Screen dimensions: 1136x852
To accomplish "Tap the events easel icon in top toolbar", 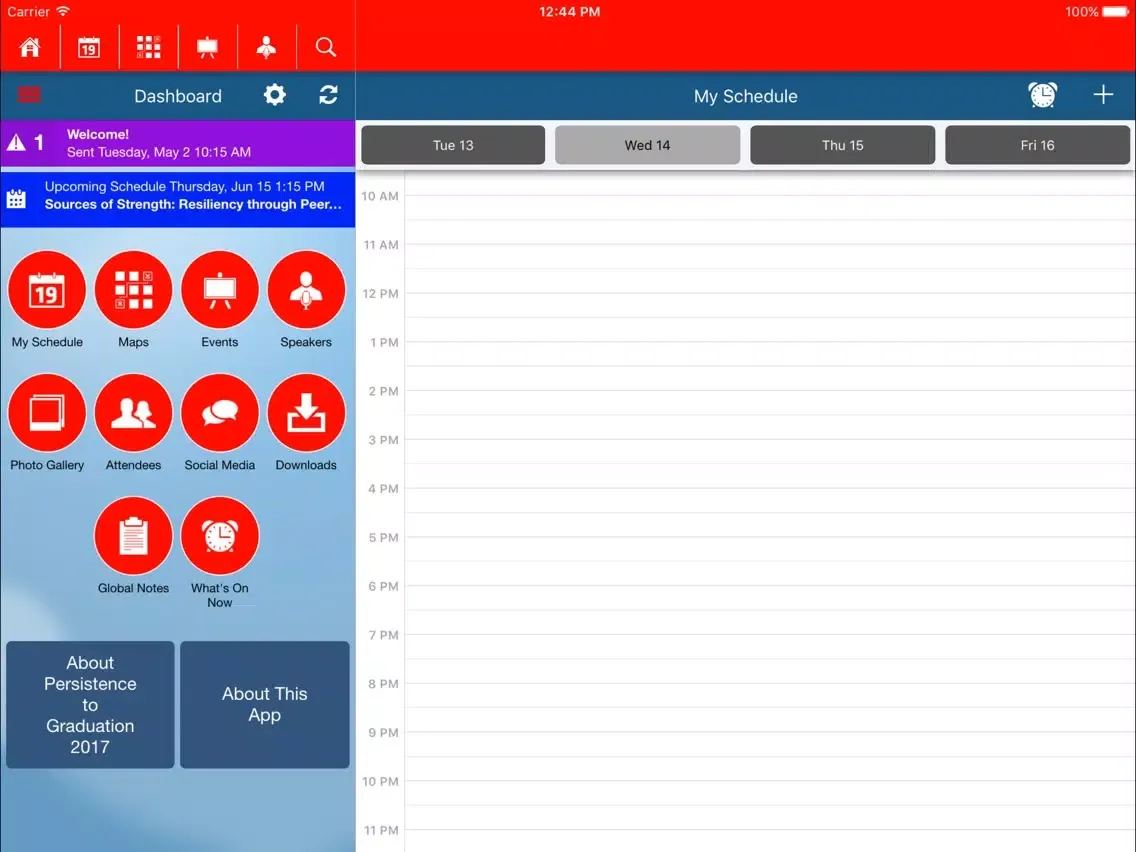I will [x=207, y=48].
